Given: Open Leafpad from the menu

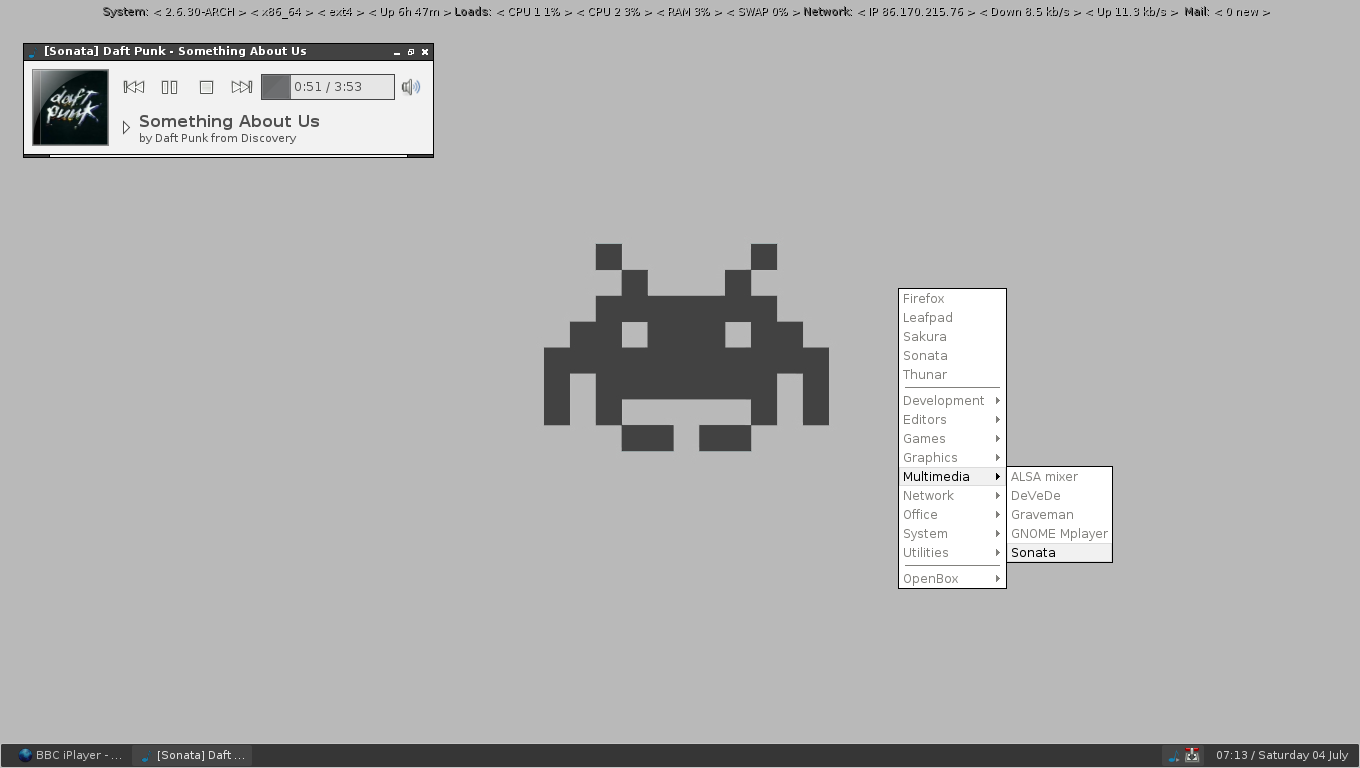Looking at the screenshot, I should [928, 318].
